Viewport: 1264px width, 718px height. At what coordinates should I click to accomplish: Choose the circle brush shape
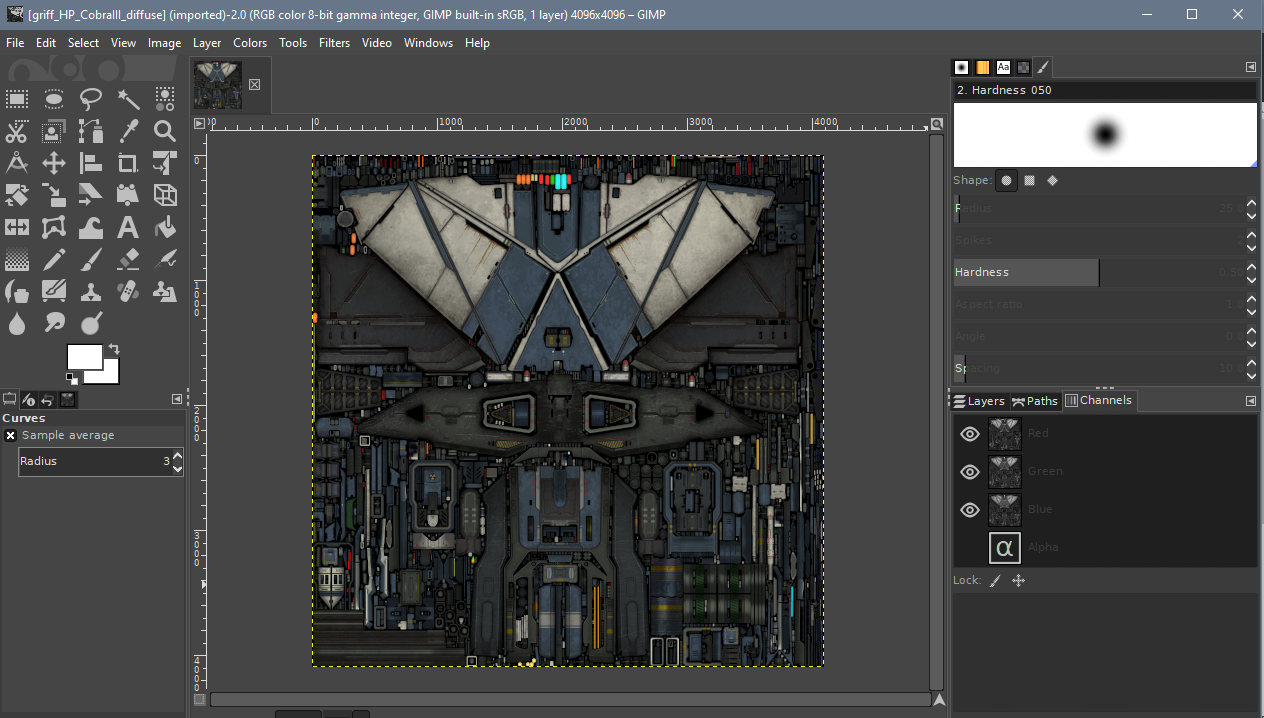pyautogui.click(x=1006, y=181)
